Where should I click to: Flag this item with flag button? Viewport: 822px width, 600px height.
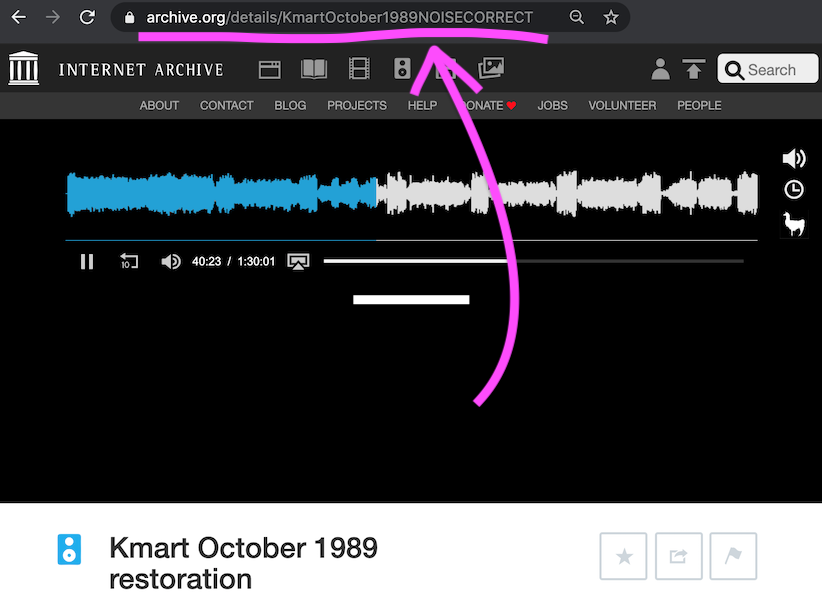click(733, 556)
